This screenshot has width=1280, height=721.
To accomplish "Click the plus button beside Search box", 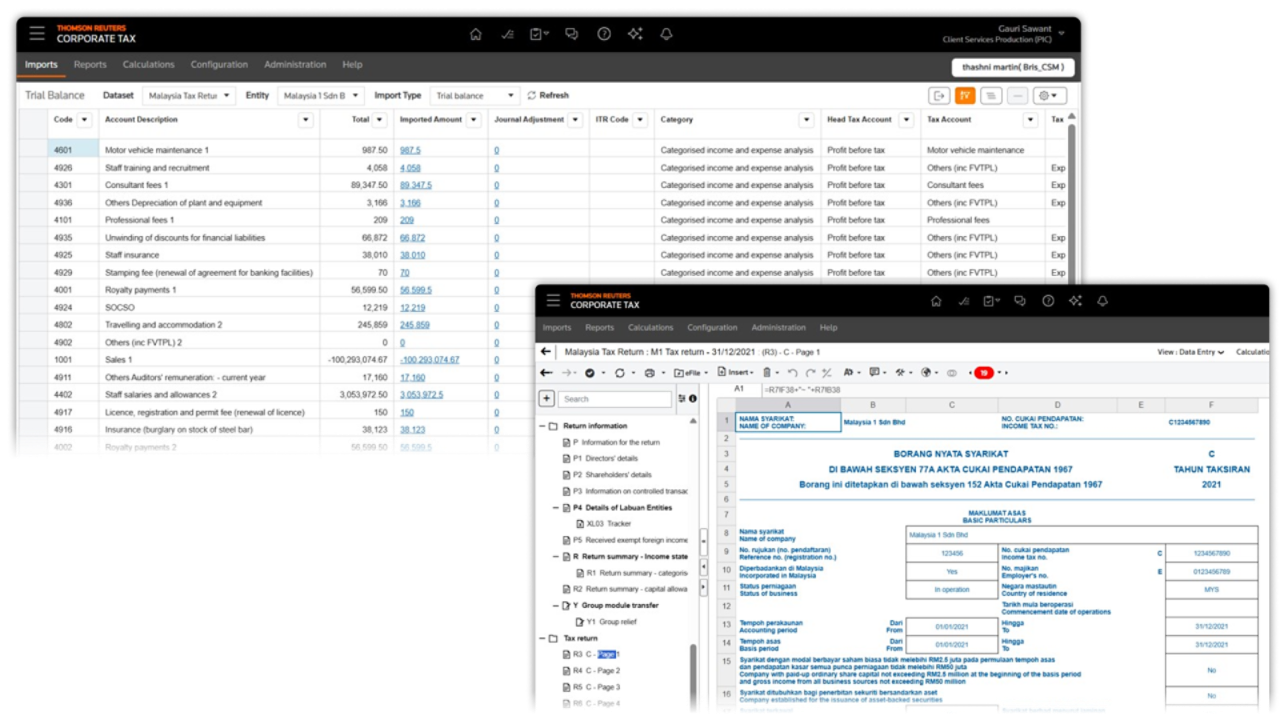I will pyautogui.click(x=547, y=398).
